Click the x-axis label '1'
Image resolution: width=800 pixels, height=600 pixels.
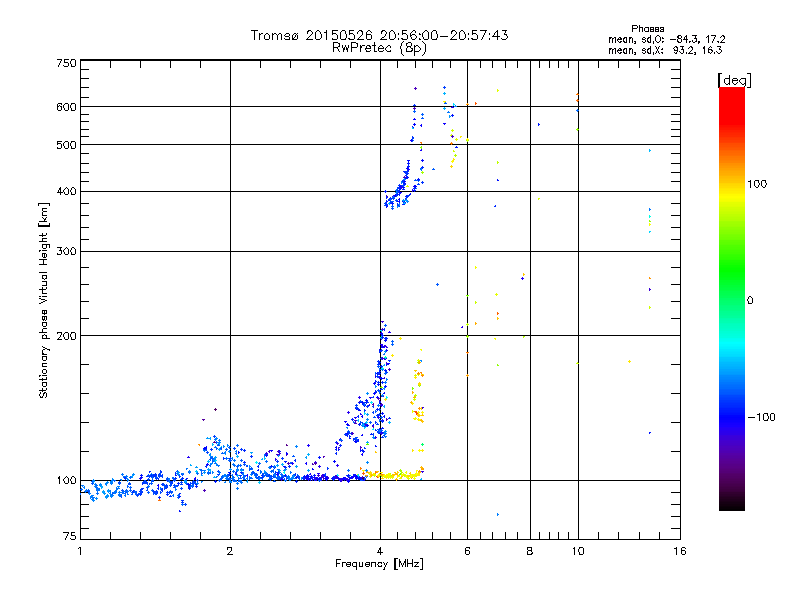[x=80, y=551]
